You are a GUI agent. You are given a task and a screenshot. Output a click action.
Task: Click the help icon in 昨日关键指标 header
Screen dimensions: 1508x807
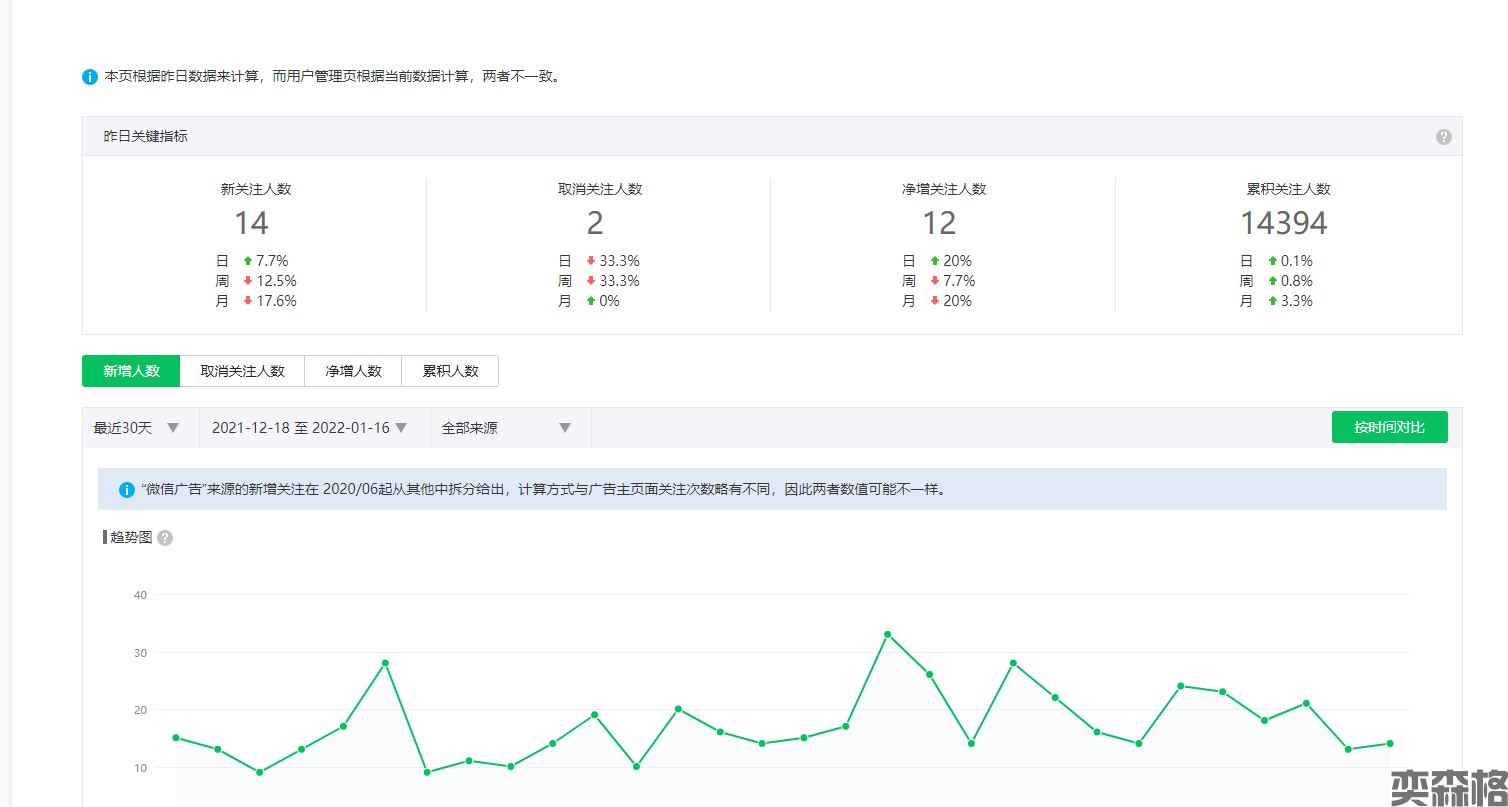coord(1443,137)
